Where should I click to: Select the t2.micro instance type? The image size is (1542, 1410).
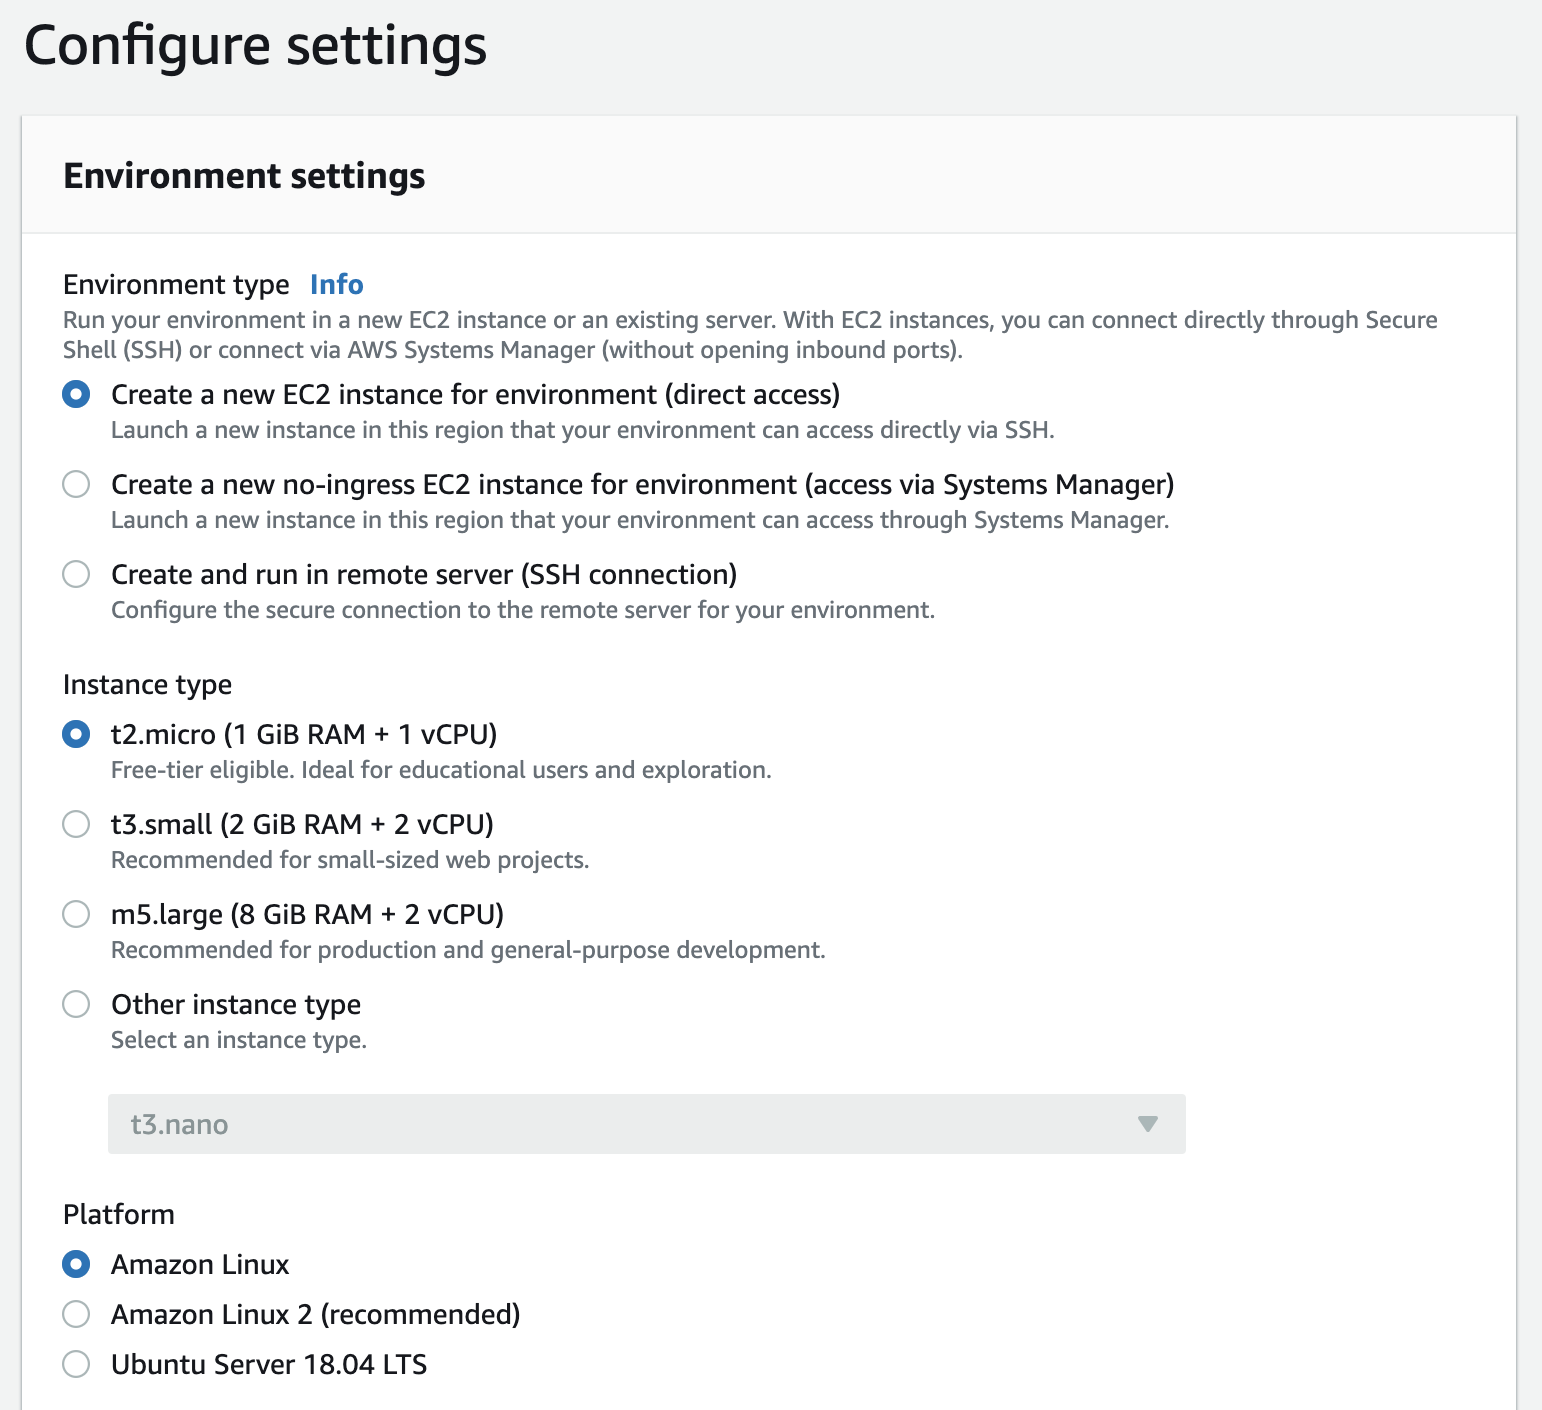(76, 734)
